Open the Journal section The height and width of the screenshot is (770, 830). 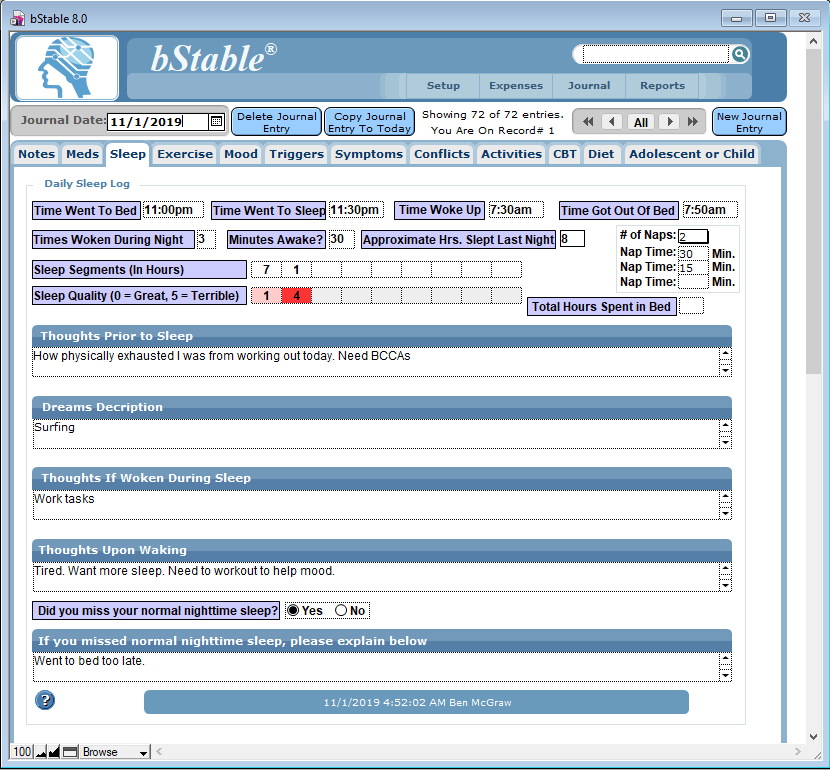(x=589, y=86)
